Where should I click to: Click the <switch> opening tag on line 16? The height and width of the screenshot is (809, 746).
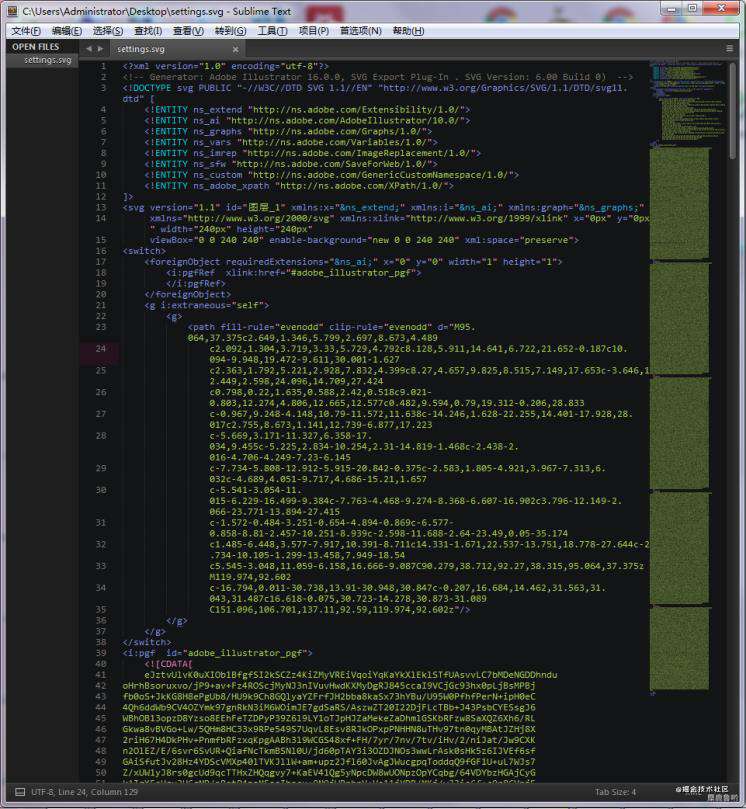[144, 251]
